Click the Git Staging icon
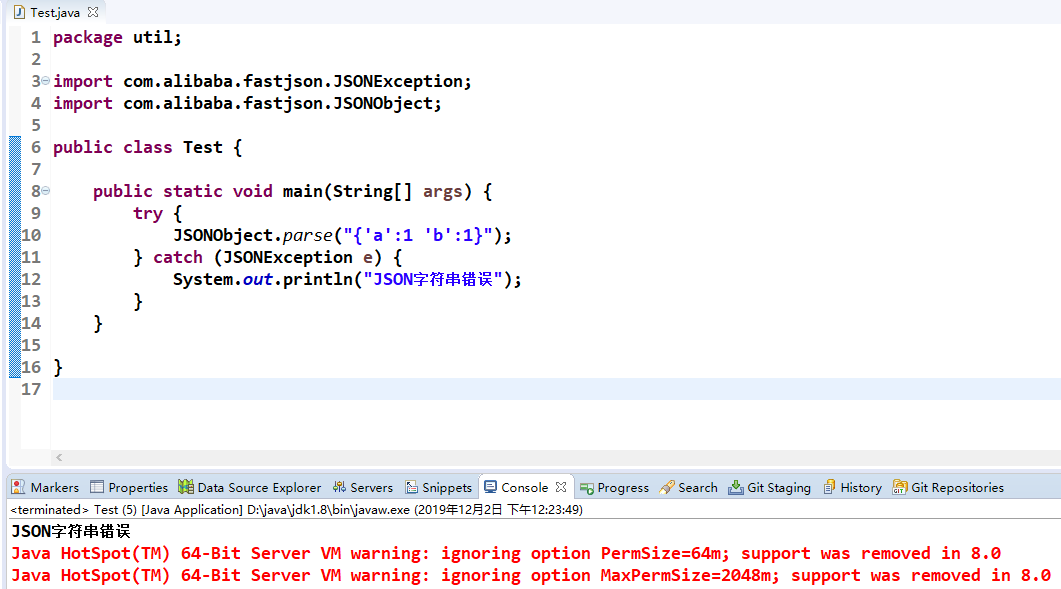Screen dimensions: 1061x589 pos(737,487)
